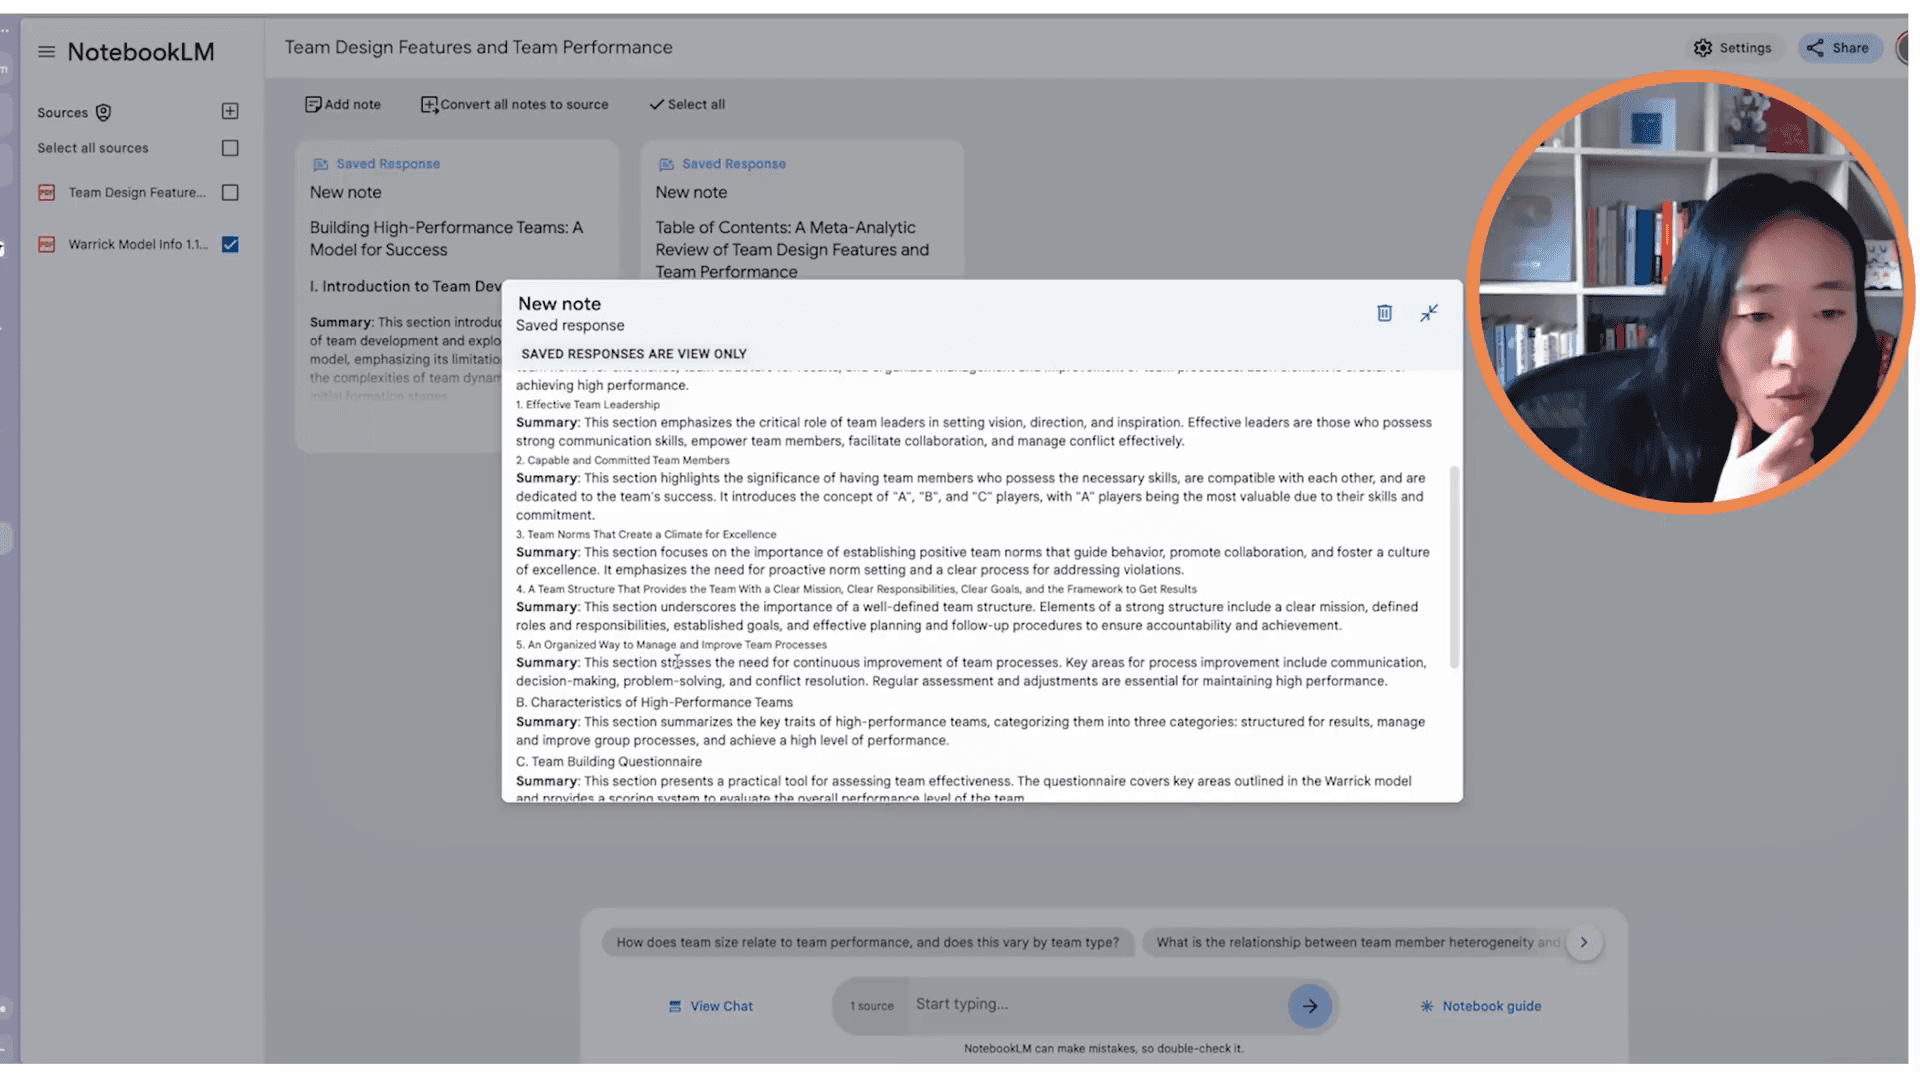The width and height of the screenshot is (1920, 1080).
Task: Click the add source plus icon
Action: (230, 111)
